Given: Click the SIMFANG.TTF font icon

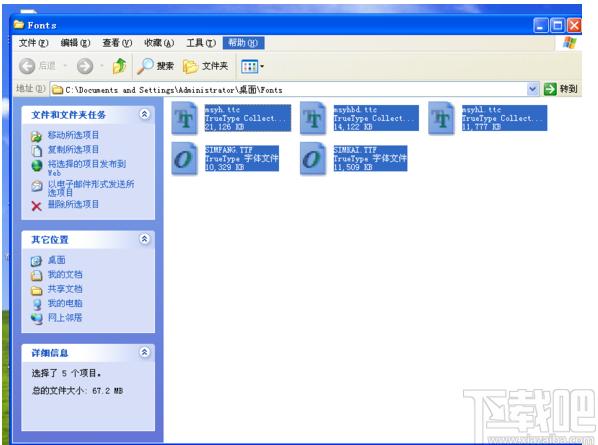Looking at the screenshot, I should (x=185, y=159).
